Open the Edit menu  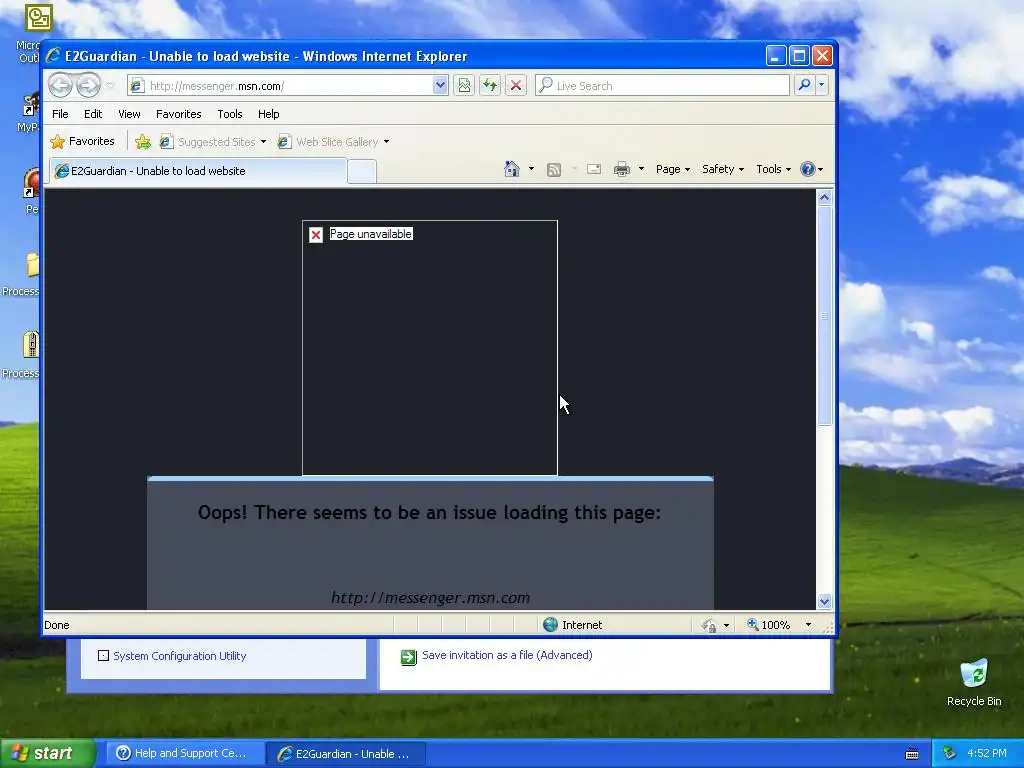pyautogui.click(x=93, y=114)
